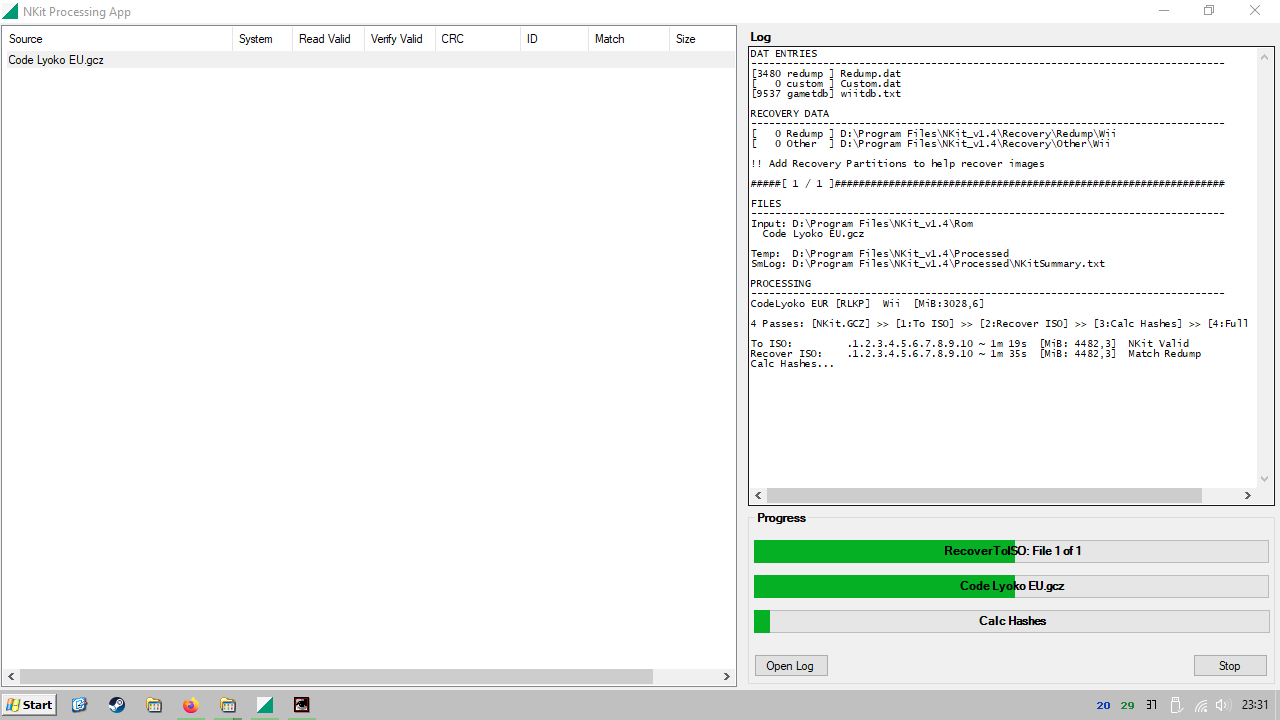Open the Windows Start menu
Screen dimensions: 1280x720
click(x=29, y=705)
